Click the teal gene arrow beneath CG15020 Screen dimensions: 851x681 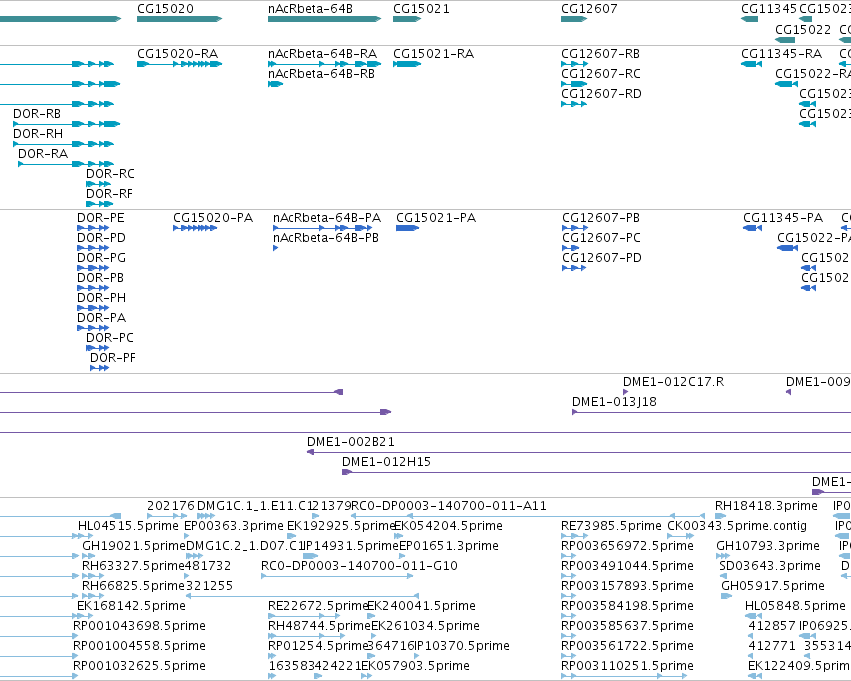click(x=180, y=19)
